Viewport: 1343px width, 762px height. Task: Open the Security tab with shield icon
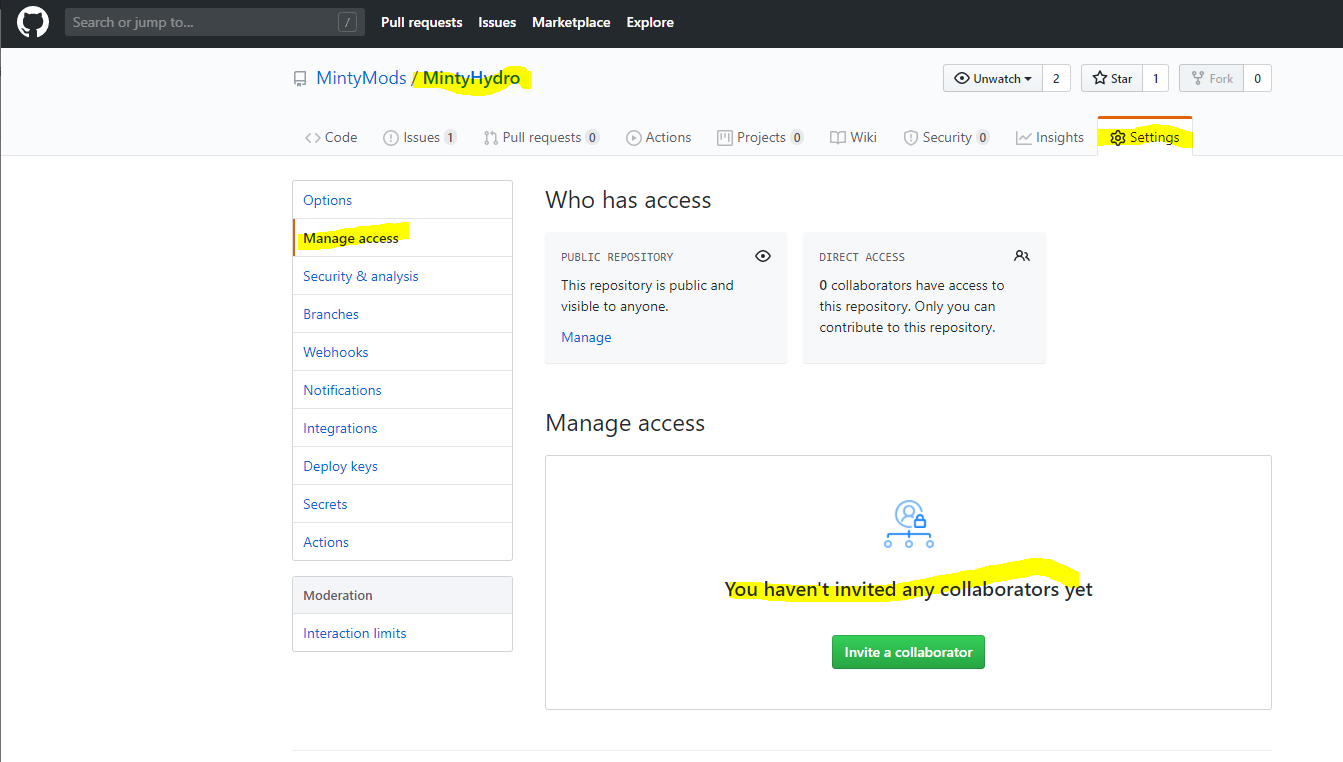946,137
